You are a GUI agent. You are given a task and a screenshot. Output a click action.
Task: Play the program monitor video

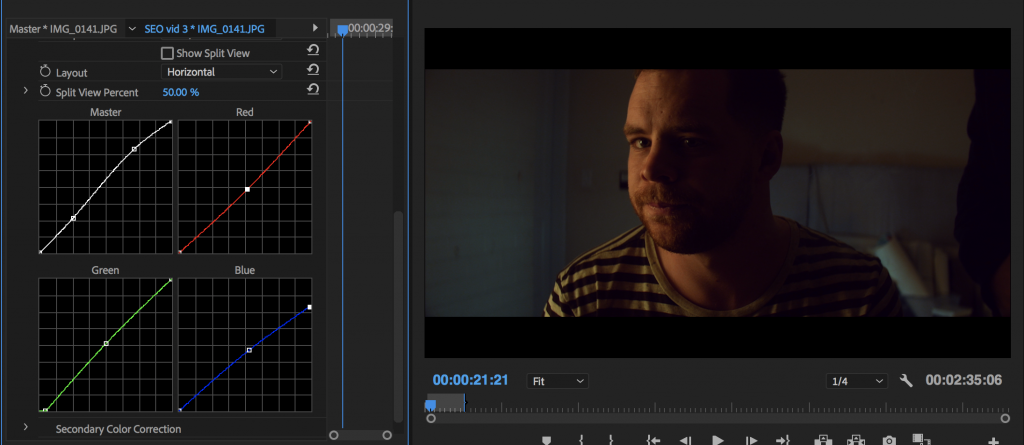click(718, 440)
